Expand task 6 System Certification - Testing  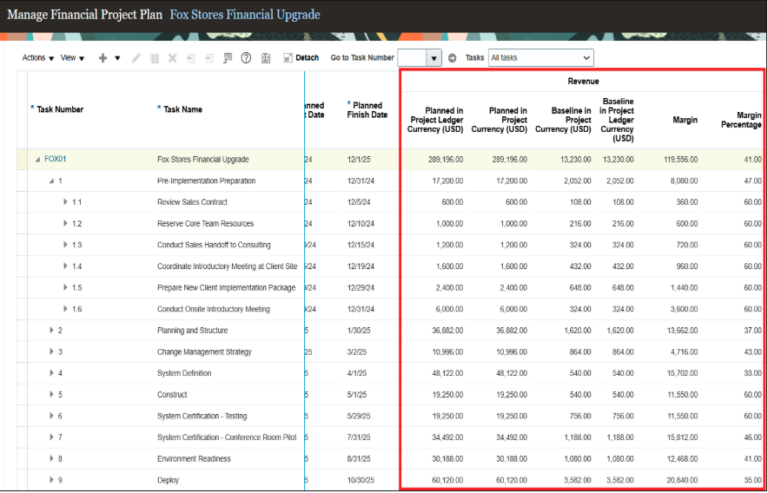(51, 416)
